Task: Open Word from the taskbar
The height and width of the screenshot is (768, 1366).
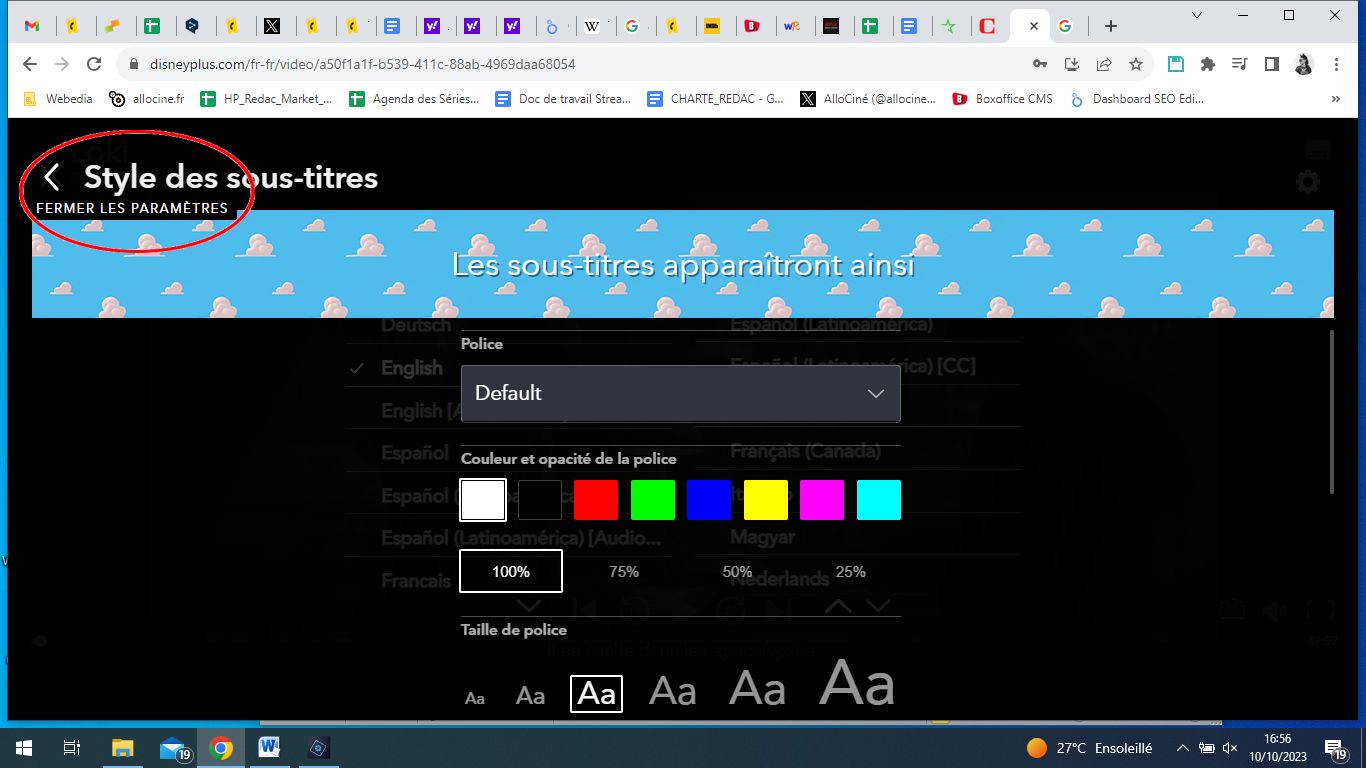Action: tap(269, 747)
